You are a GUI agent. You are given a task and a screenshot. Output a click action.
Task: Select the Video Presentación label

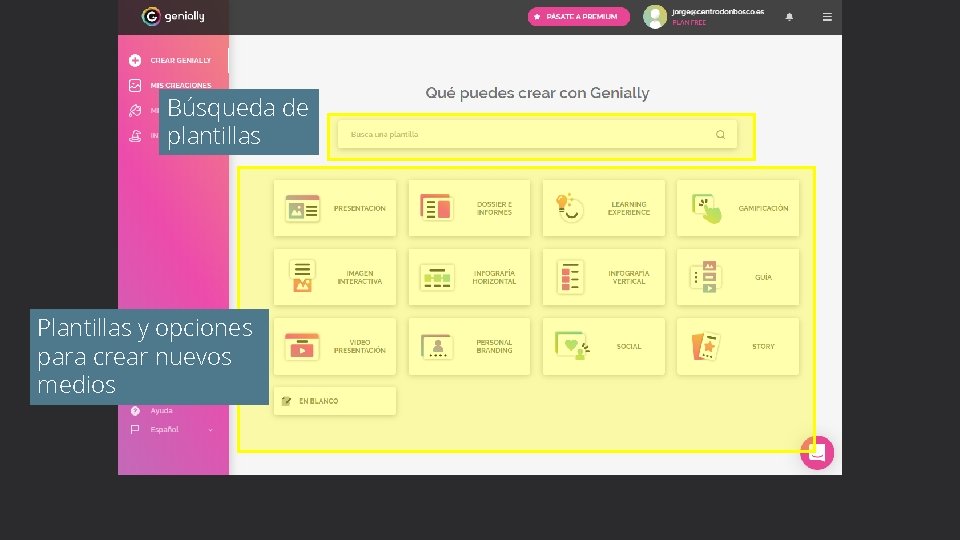[359, 347]
